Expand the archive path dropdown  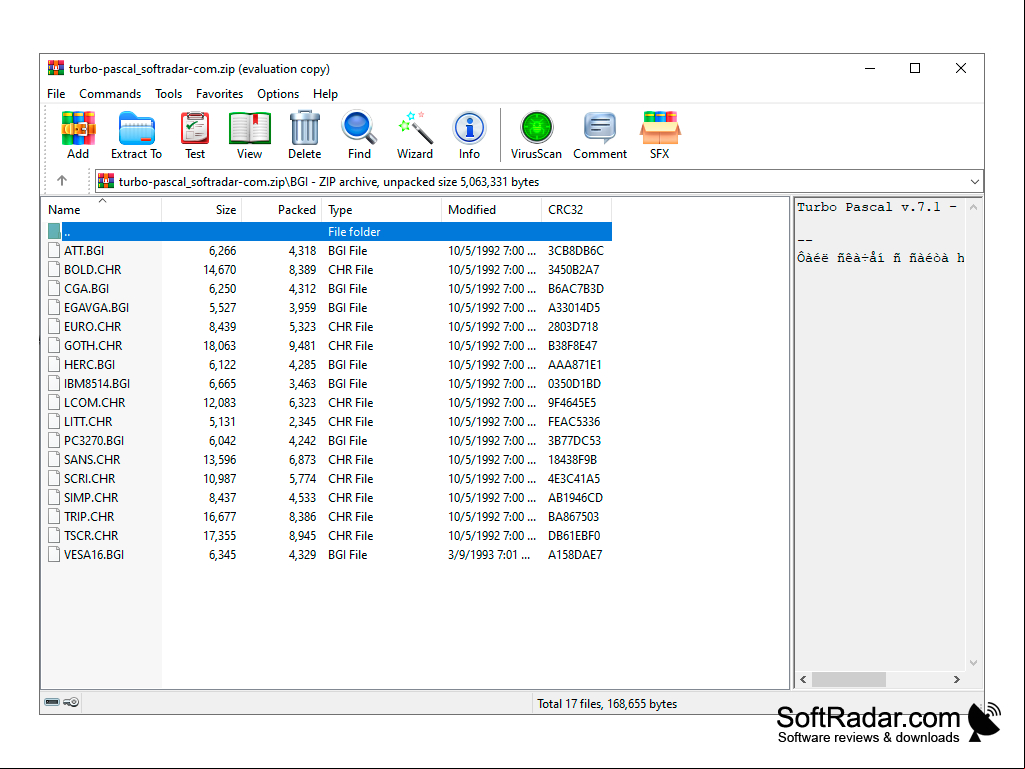point(975,182)
